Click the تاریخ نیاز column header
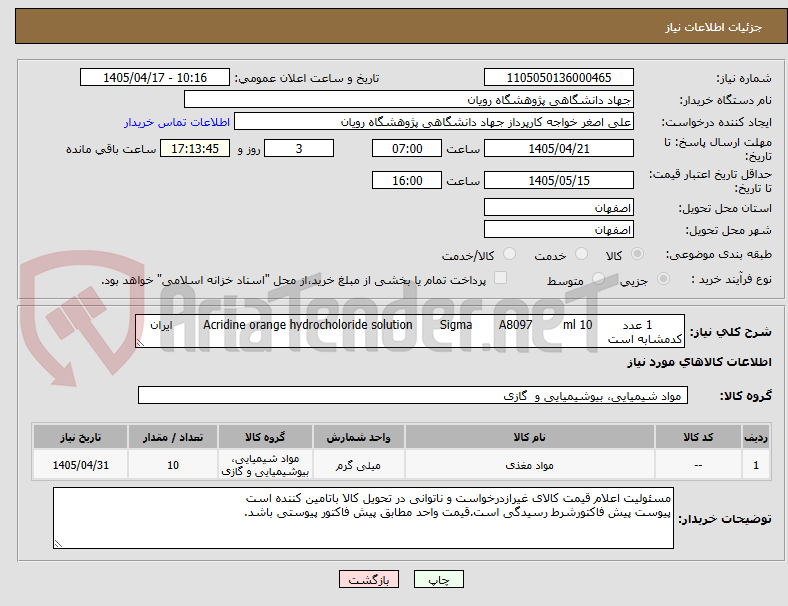788x606 pixels. coord(80,437)
